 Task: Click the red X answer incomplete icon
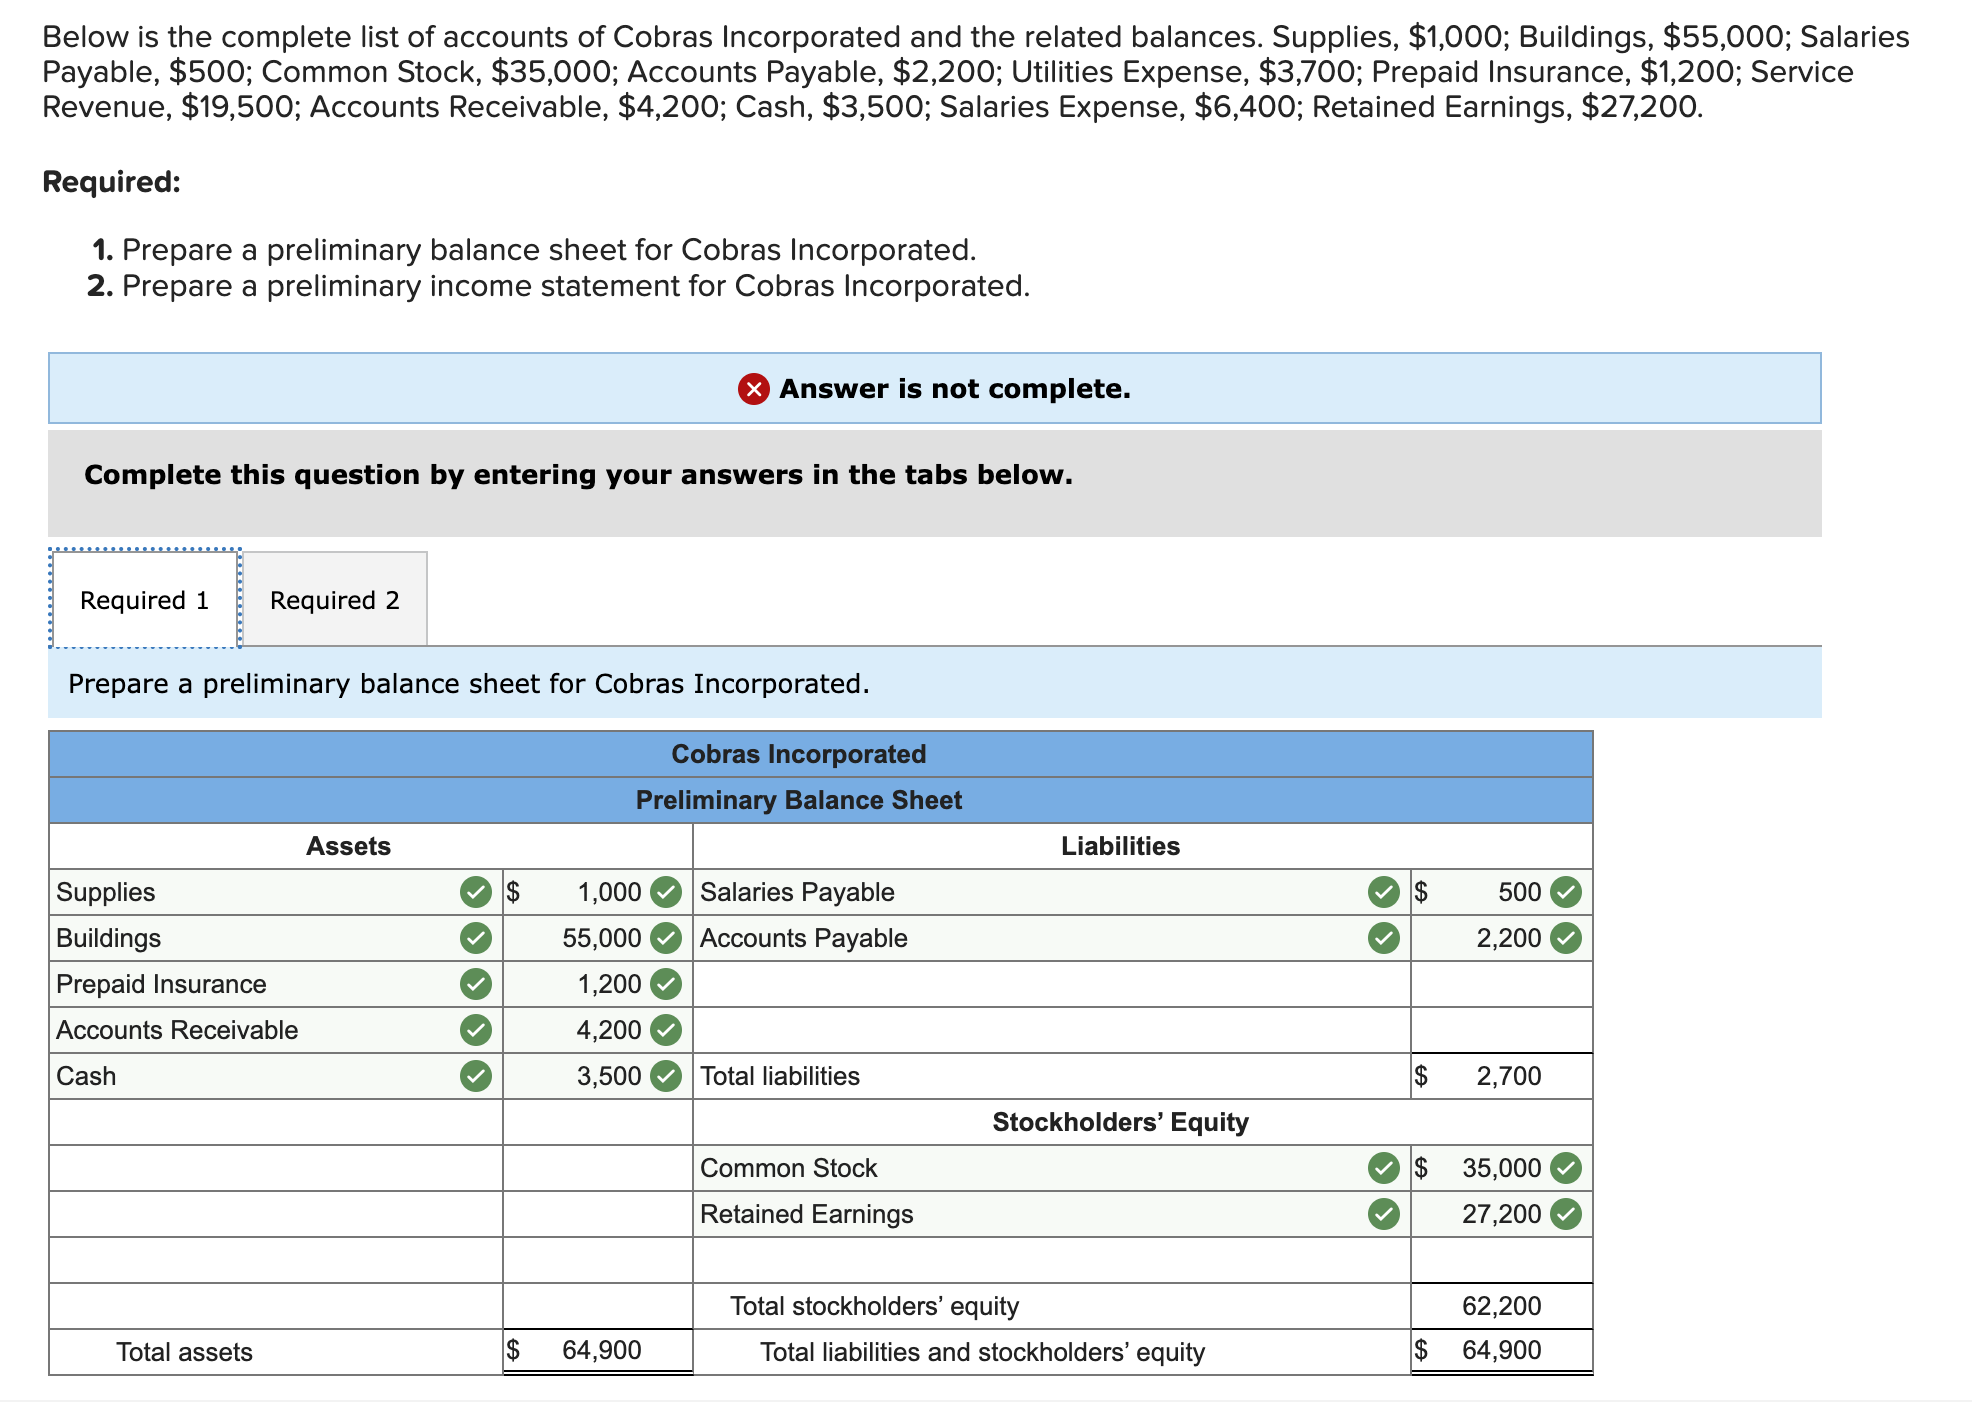(753, 389)
